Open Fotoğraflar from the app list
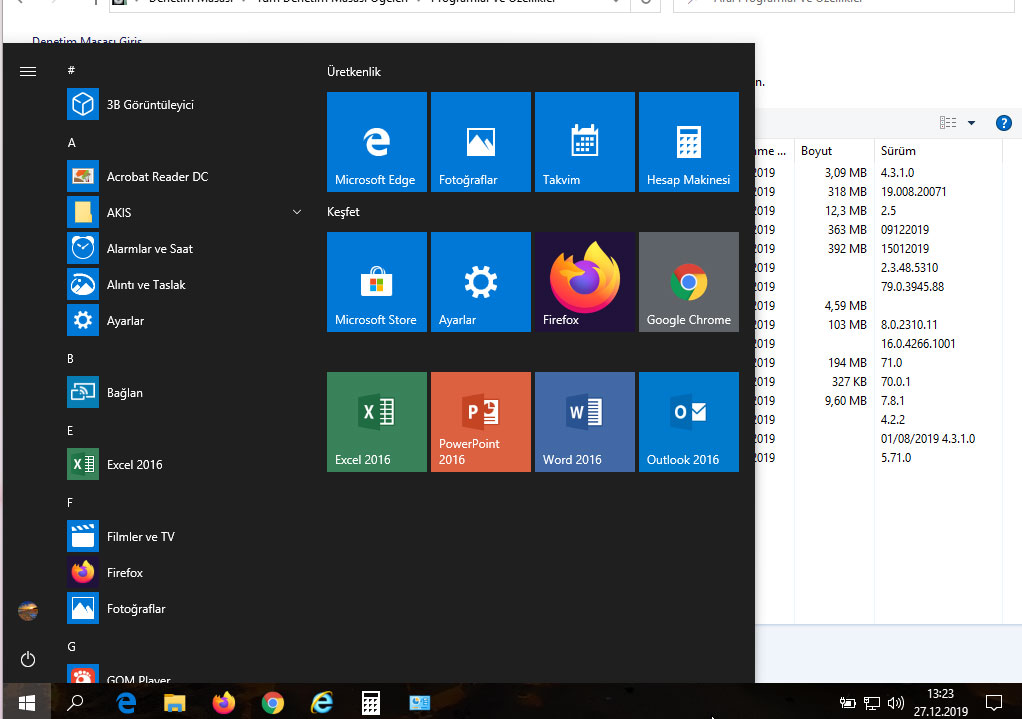Screen dimensions: 1022x719 click(184, 609)
